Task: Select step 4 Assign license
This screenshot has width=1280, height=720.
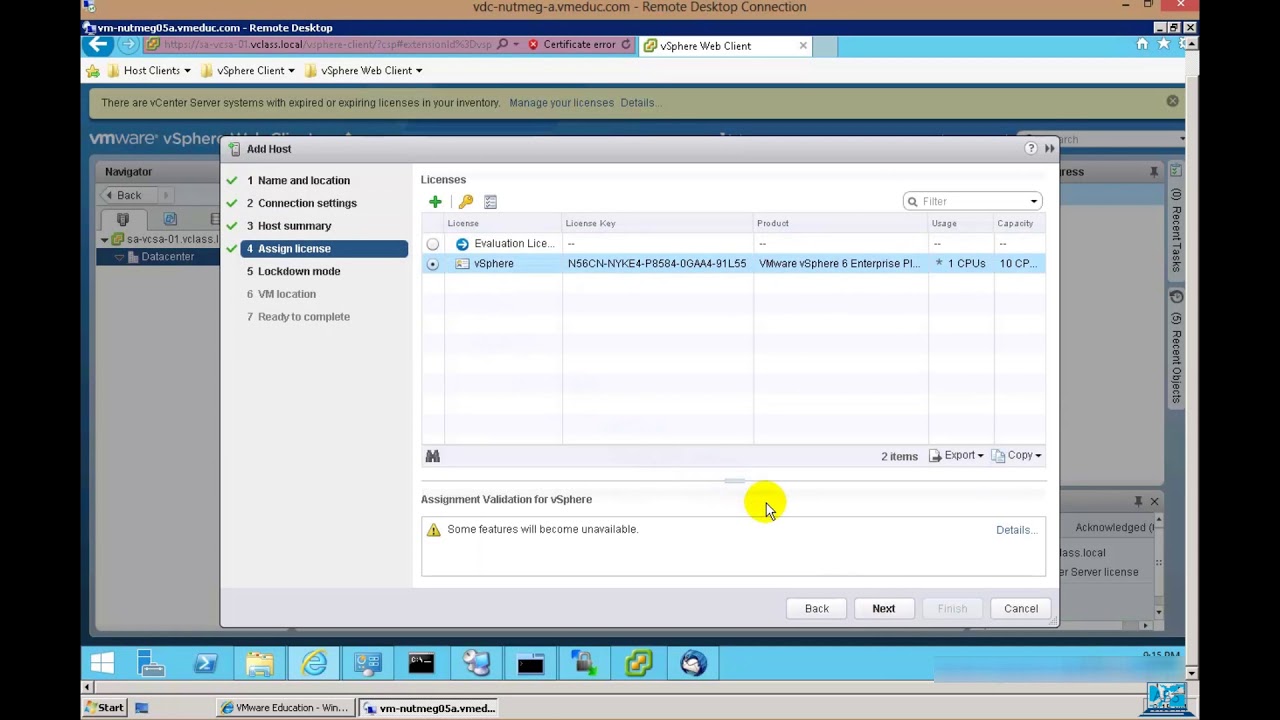Action: [x=324, y=248]
